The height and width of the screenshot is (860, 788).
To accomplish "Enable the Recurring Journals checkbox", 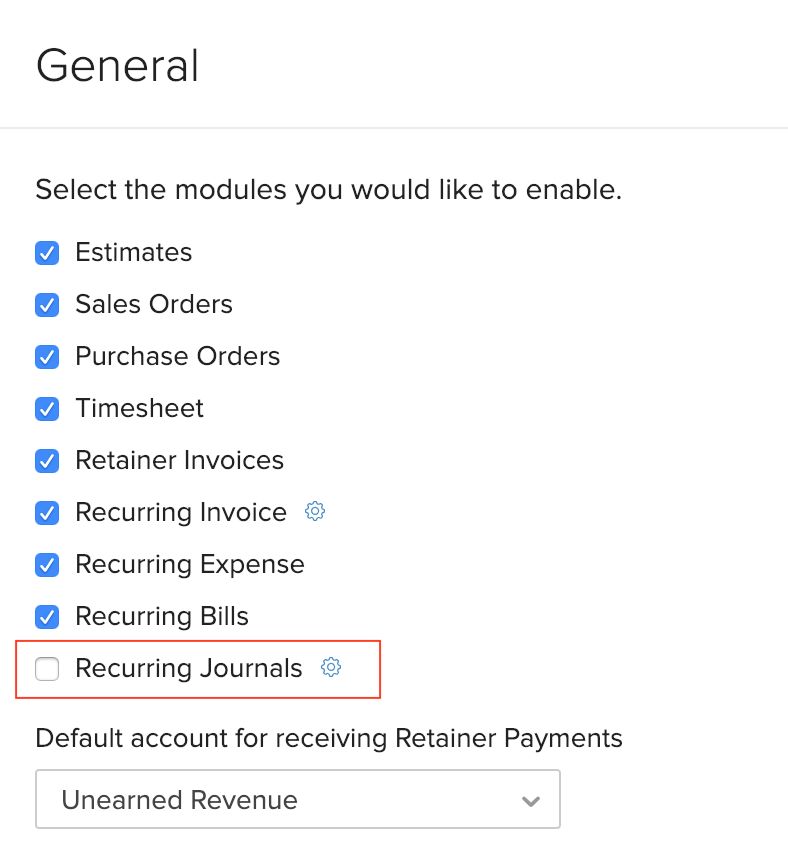I will pyautogui.click(x=47, y=669).
